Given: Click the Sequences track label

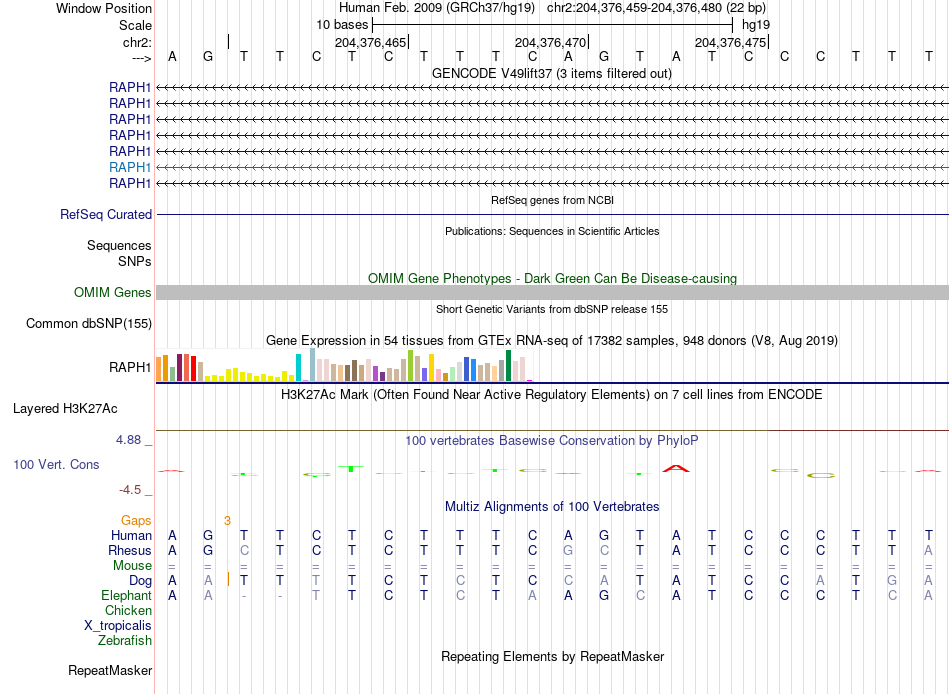Looking at the screenshot, I should (x=119, y=245).
